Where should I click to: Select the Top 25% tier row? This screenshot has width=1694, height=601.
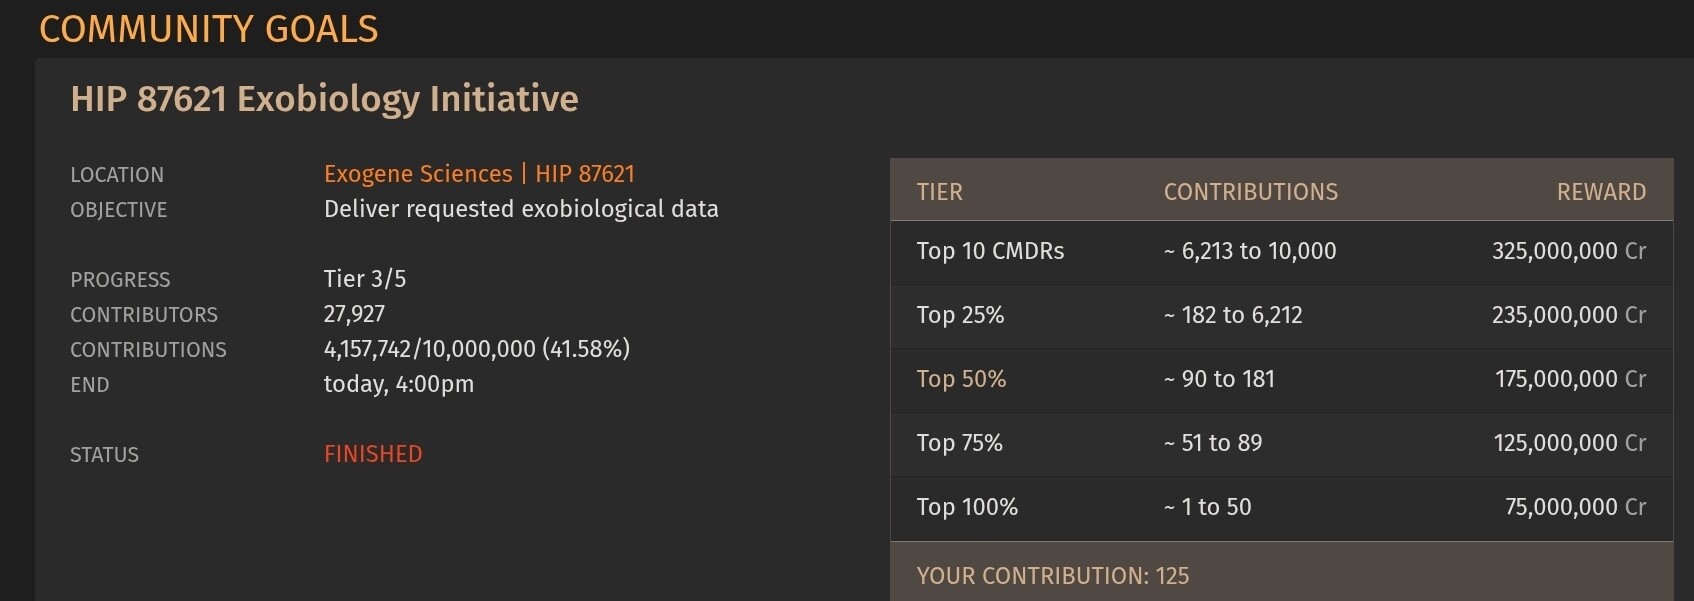coord(960,315)
